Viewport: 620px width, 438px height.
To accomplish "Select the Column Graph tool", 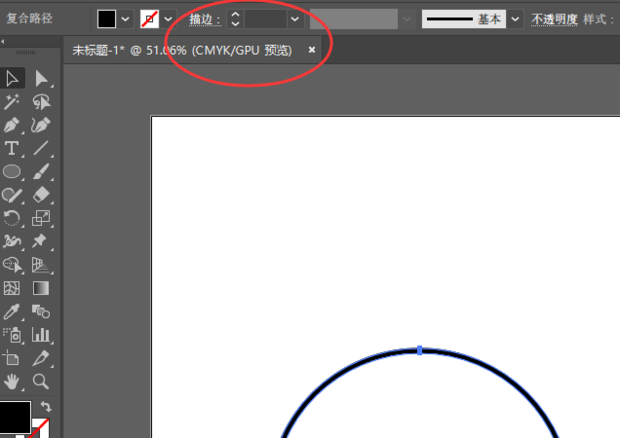I will (41, 335).
